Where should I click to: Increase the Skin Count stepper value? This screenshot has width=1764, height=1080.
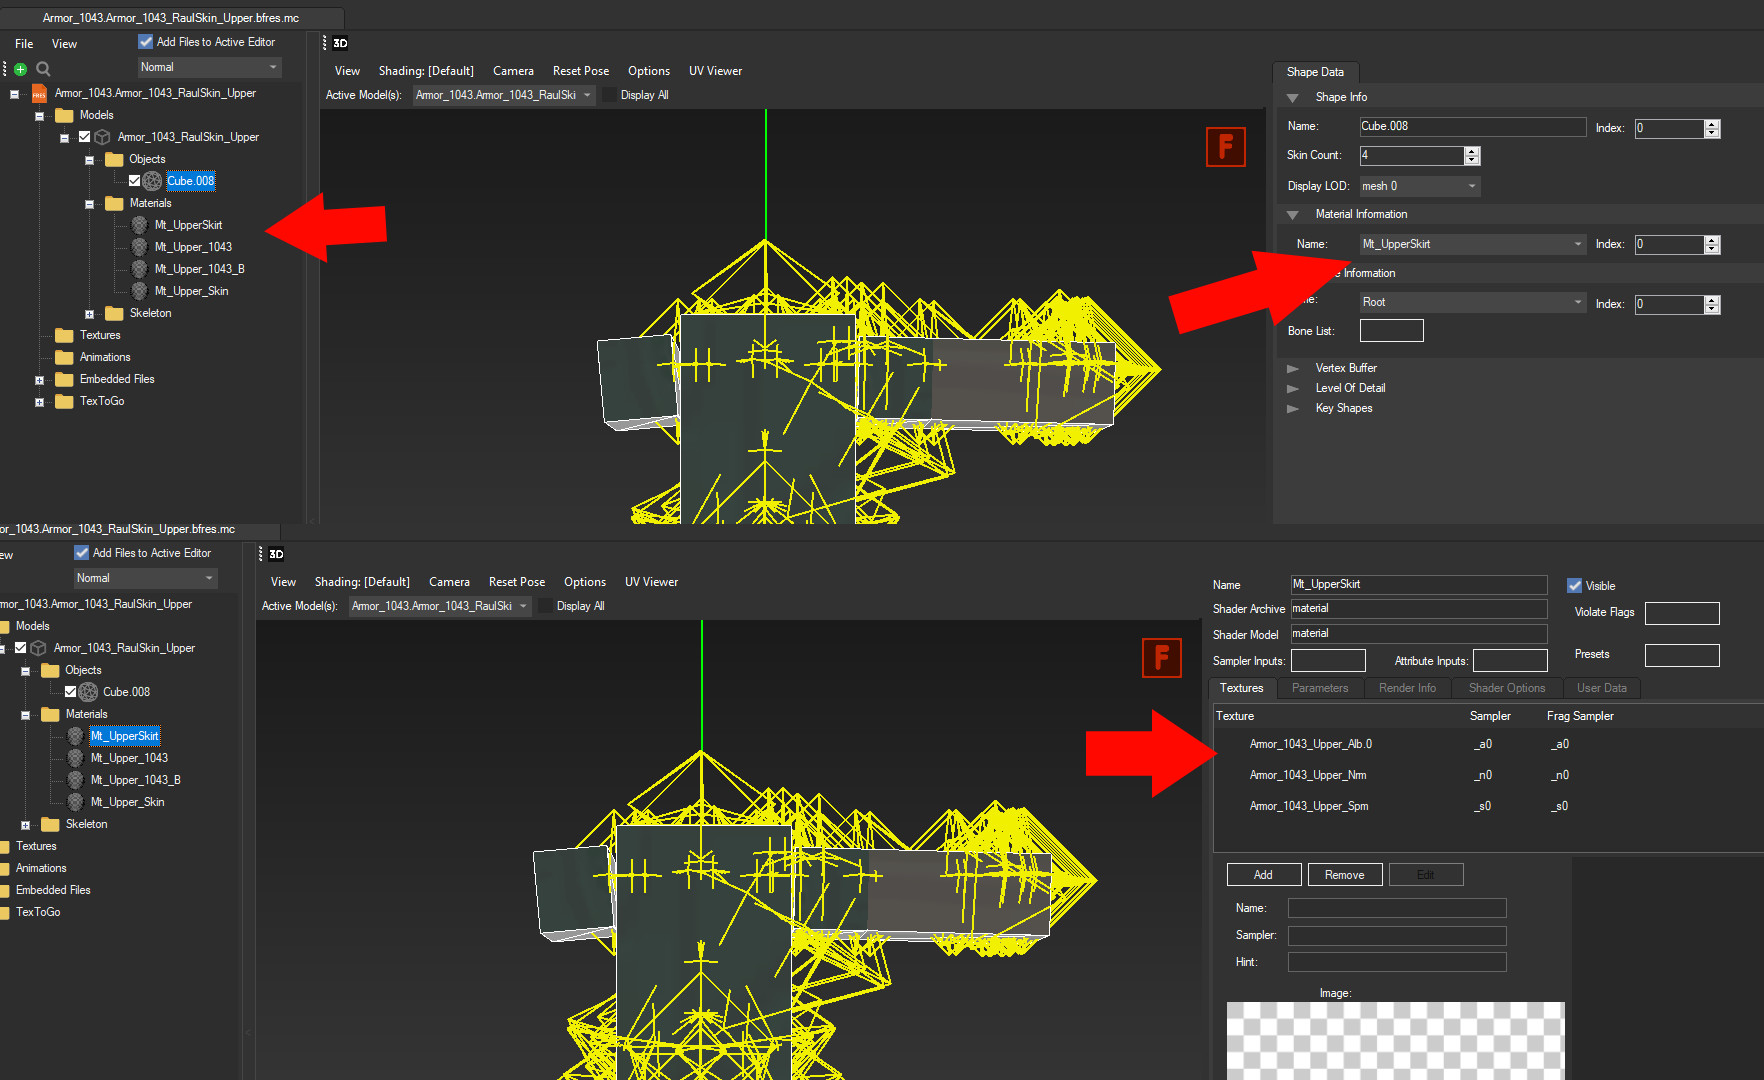point(1471,151)
